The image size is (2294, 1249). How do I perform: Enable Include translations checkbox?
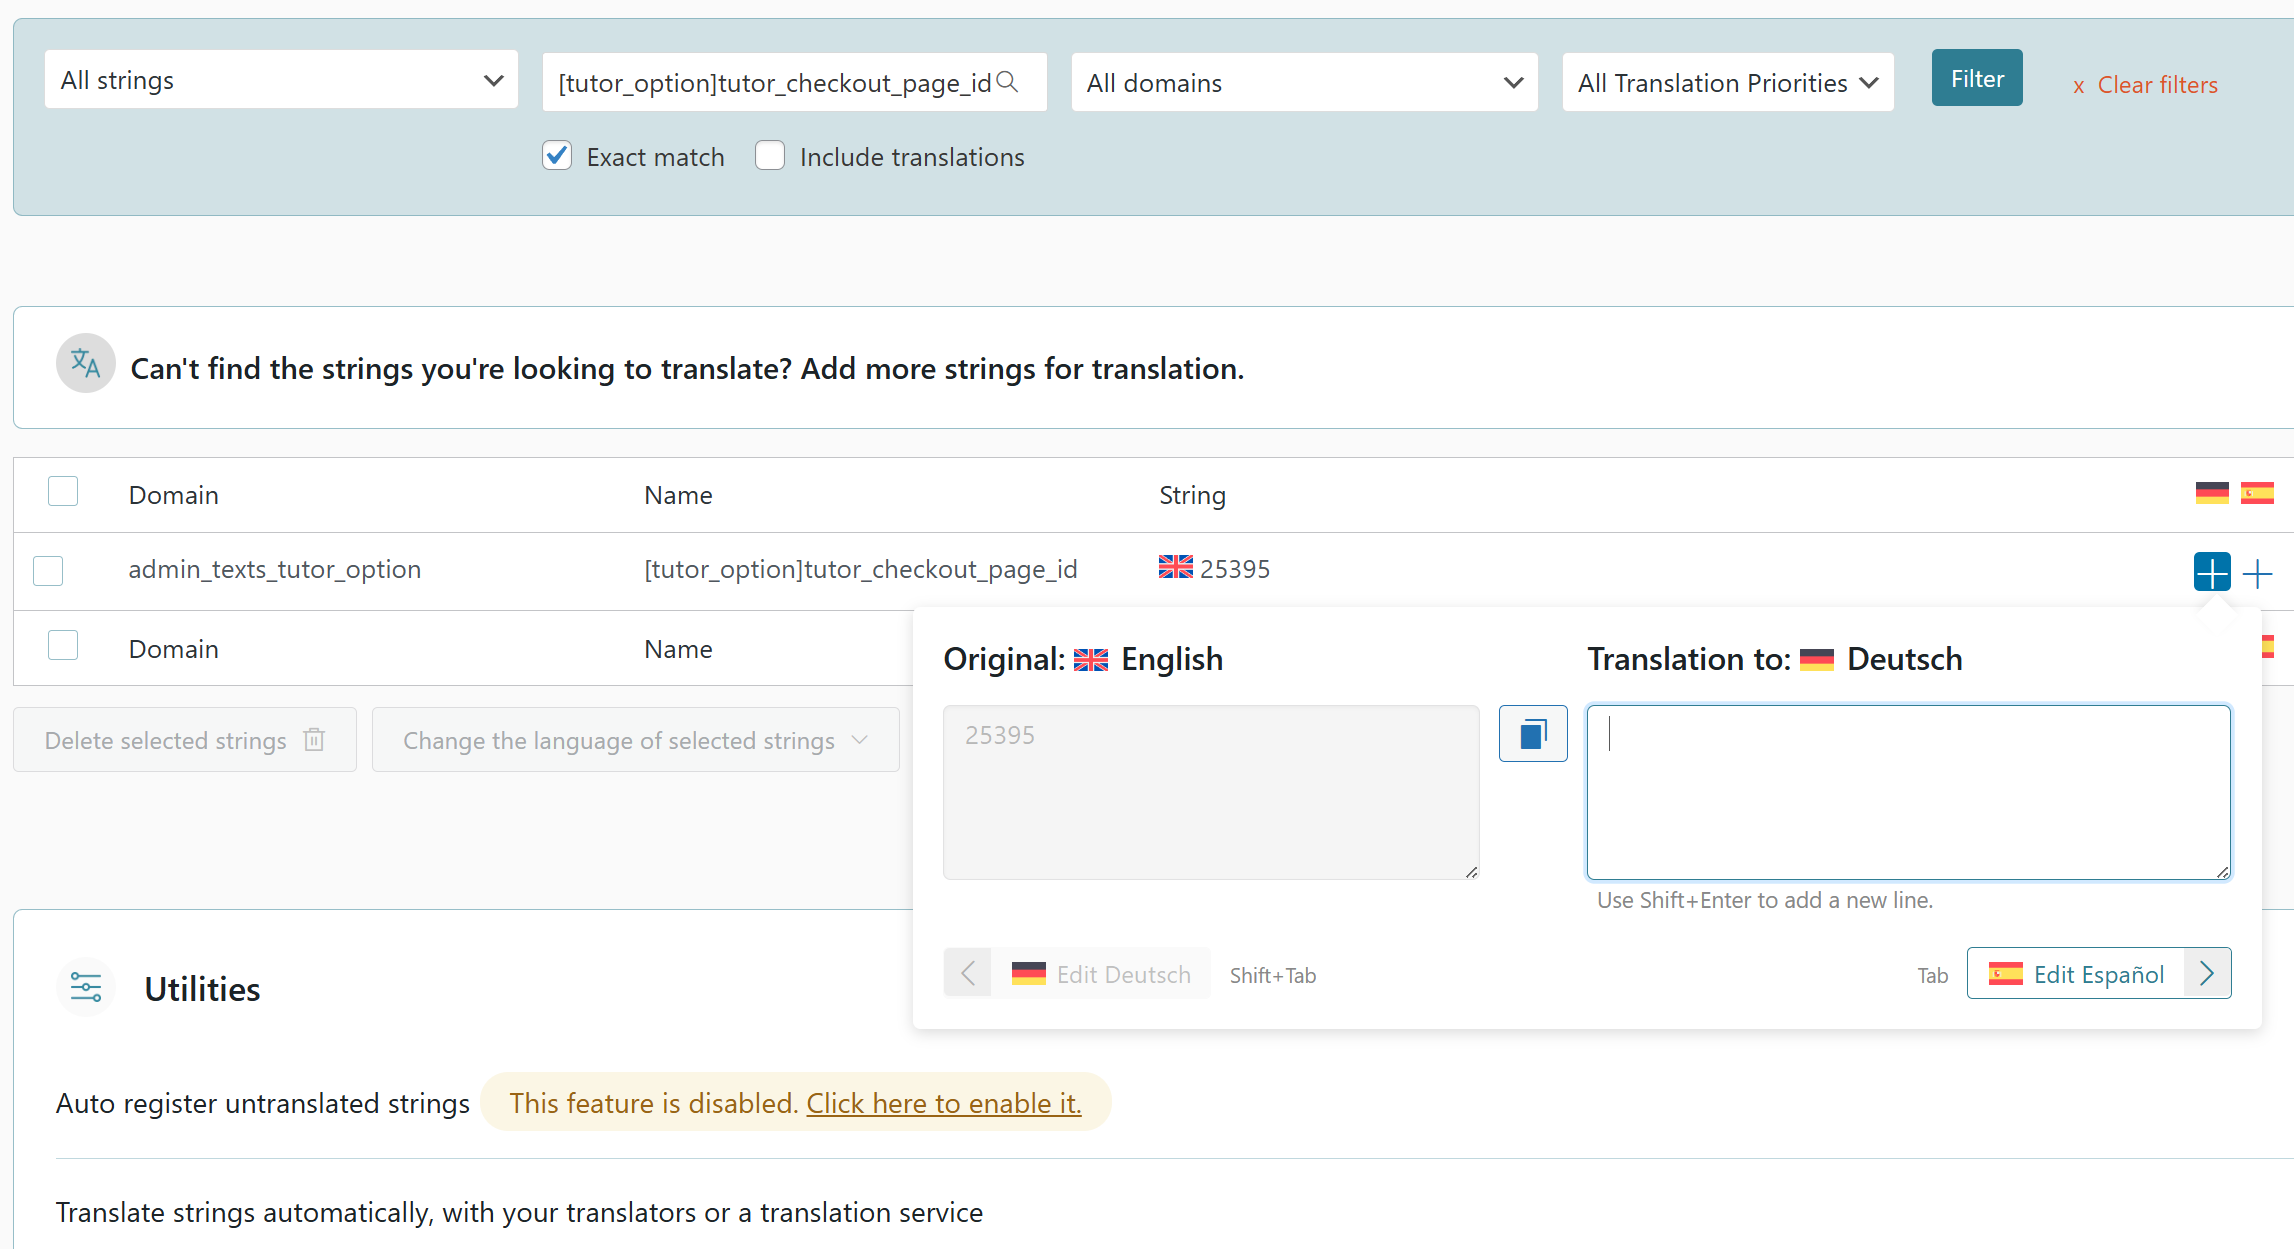pyautogui.click(x=770, y=156)
